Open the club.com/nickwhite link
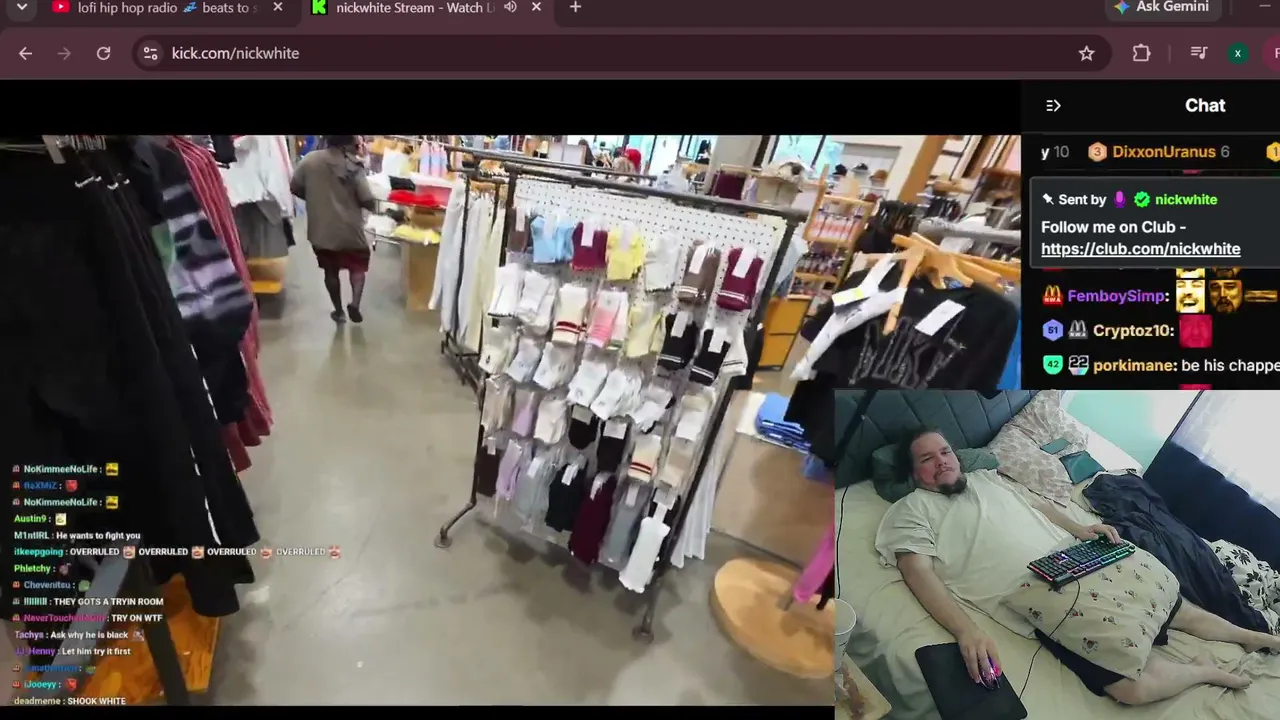This screenshot has width=1280, height=720. coord(1141,249)
